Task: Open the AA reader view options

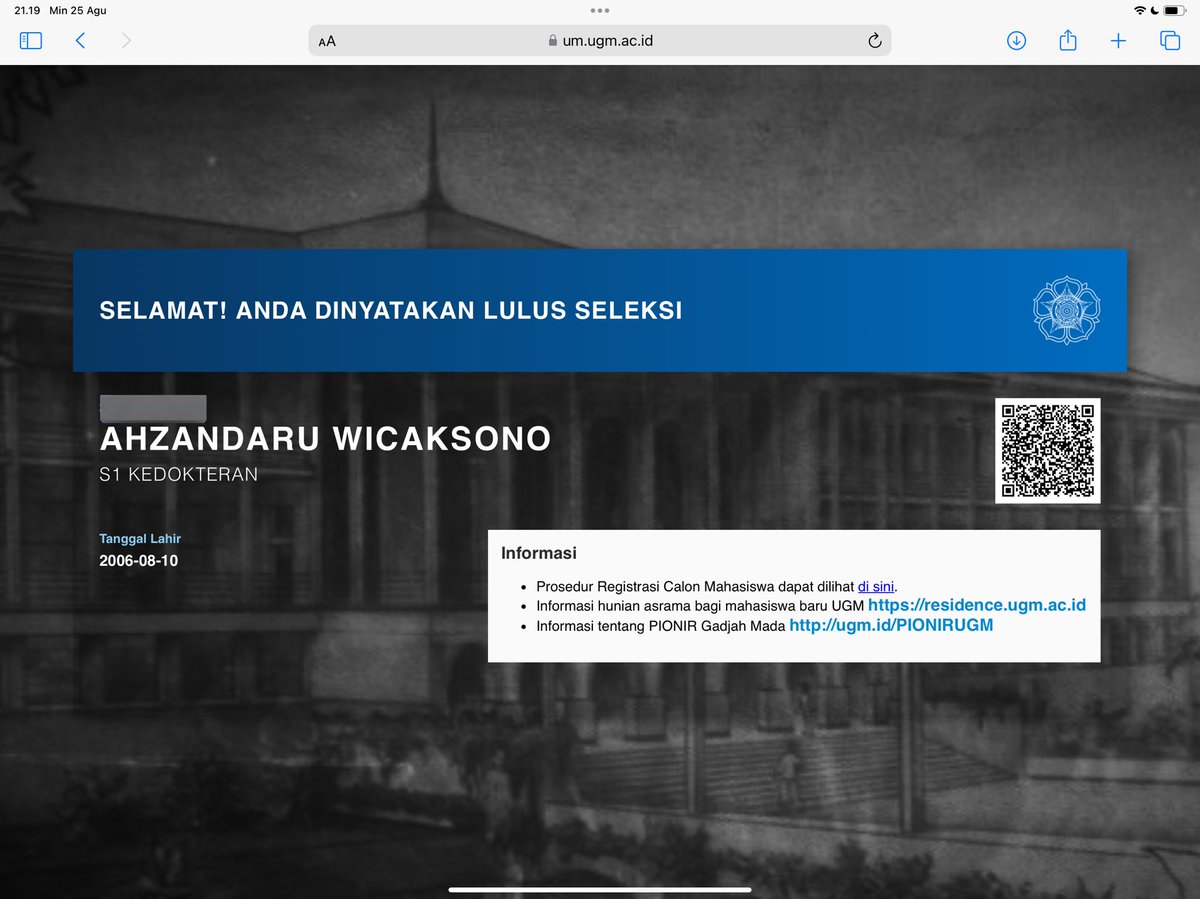Action: point(327,41)
